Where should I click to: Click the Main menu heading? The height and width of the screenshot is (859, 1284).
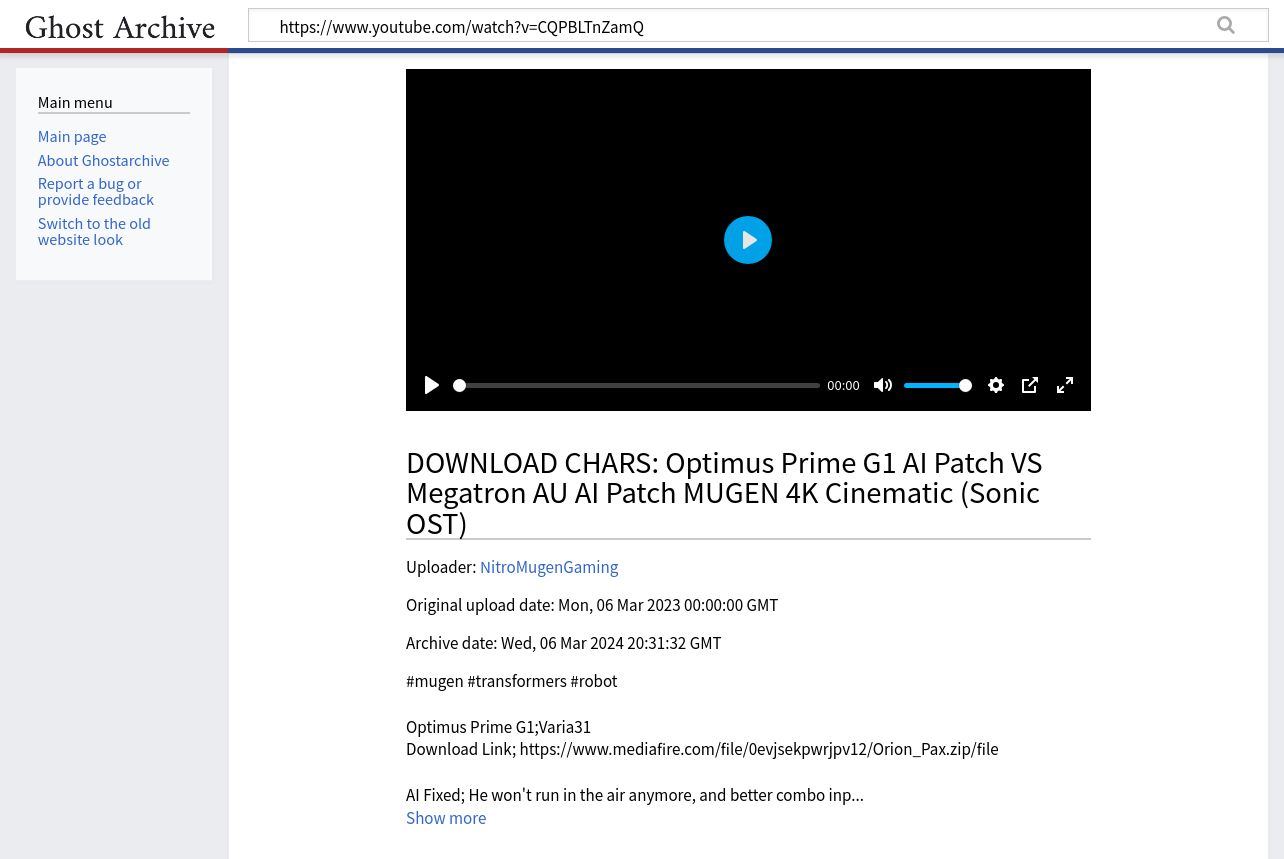(75, 102)
